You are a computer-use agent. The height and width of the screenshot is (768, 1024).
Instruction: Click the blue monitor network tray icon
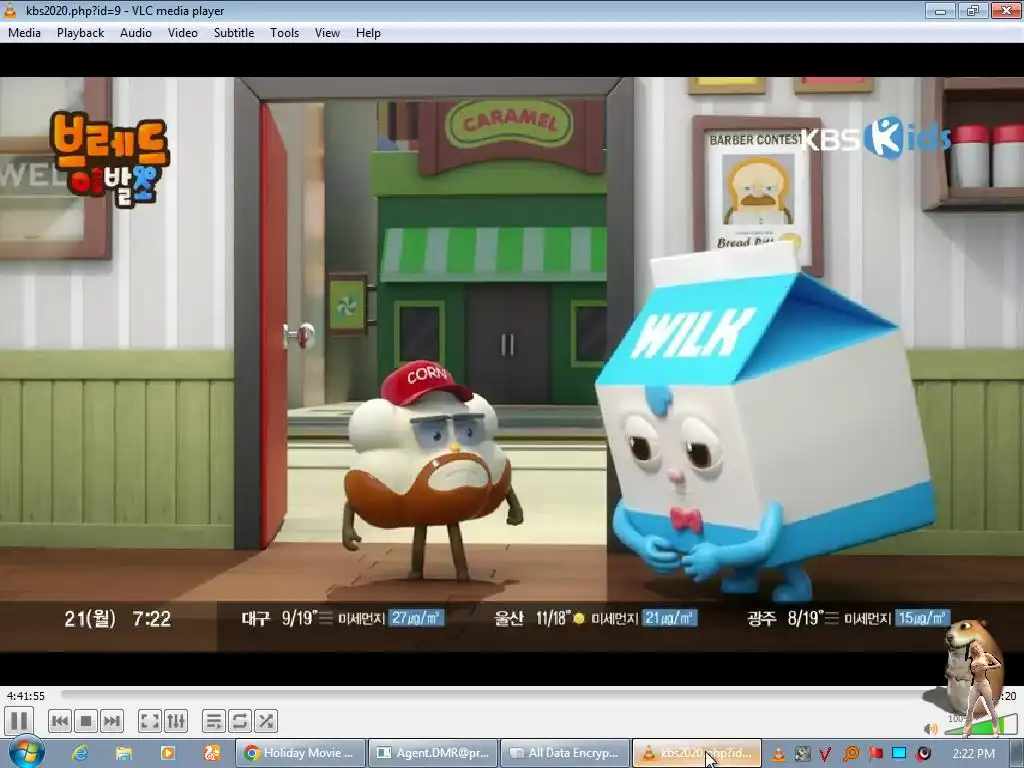click(899, 754)
